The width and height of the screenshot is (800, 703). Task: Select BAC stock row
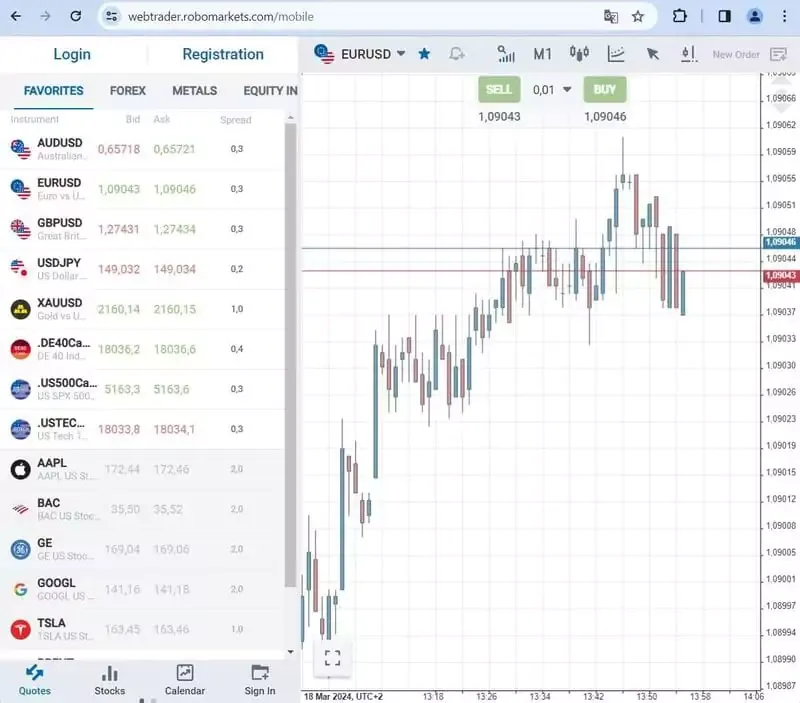142,510
